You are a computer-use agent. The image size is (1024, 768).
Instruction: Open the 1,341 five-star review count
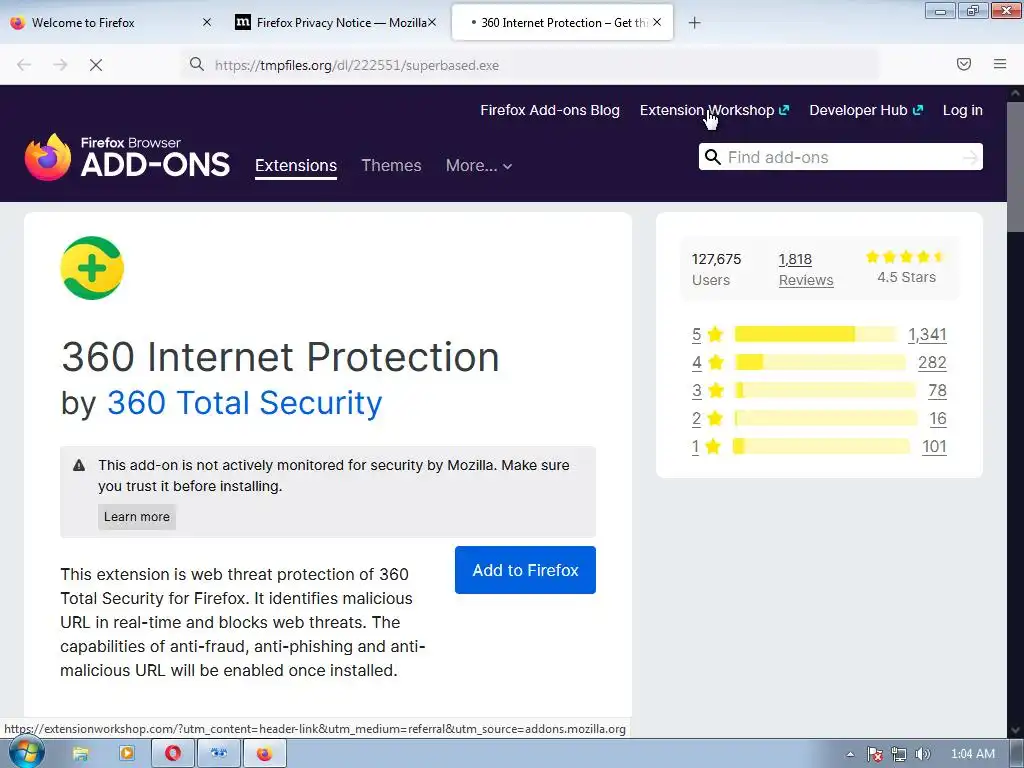coord(927,334)
